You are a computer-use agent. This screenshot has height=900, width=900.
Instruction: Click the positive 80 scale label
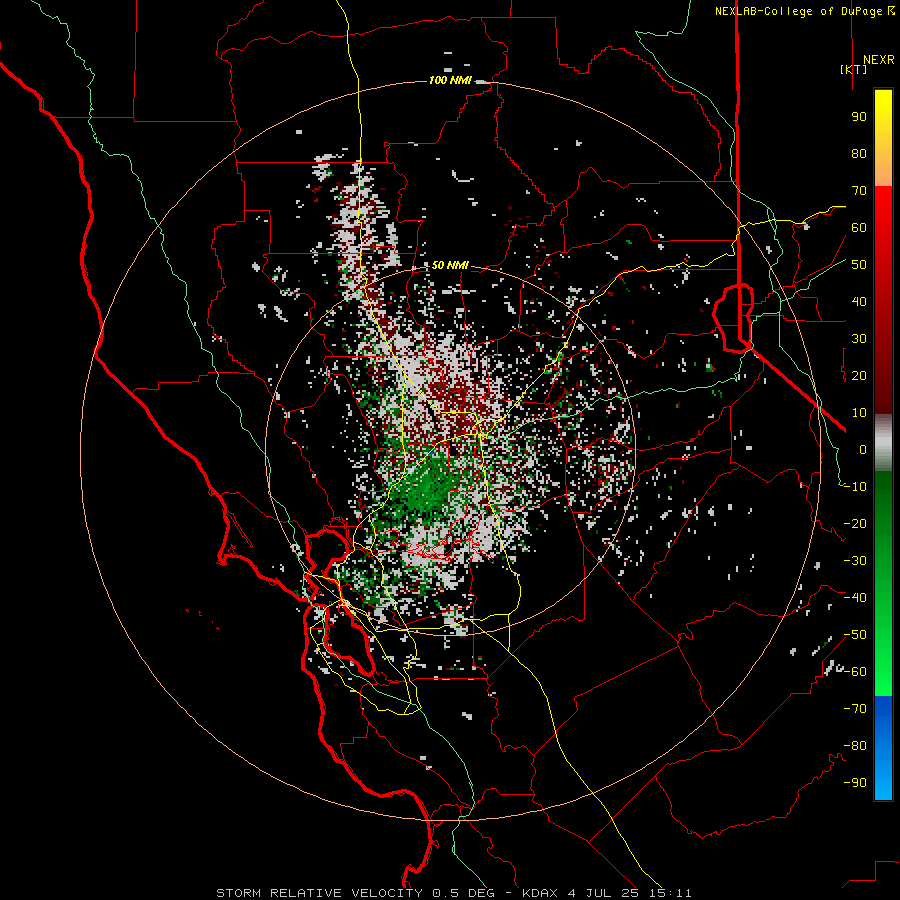pyautogui.click(x=859, y=154)
